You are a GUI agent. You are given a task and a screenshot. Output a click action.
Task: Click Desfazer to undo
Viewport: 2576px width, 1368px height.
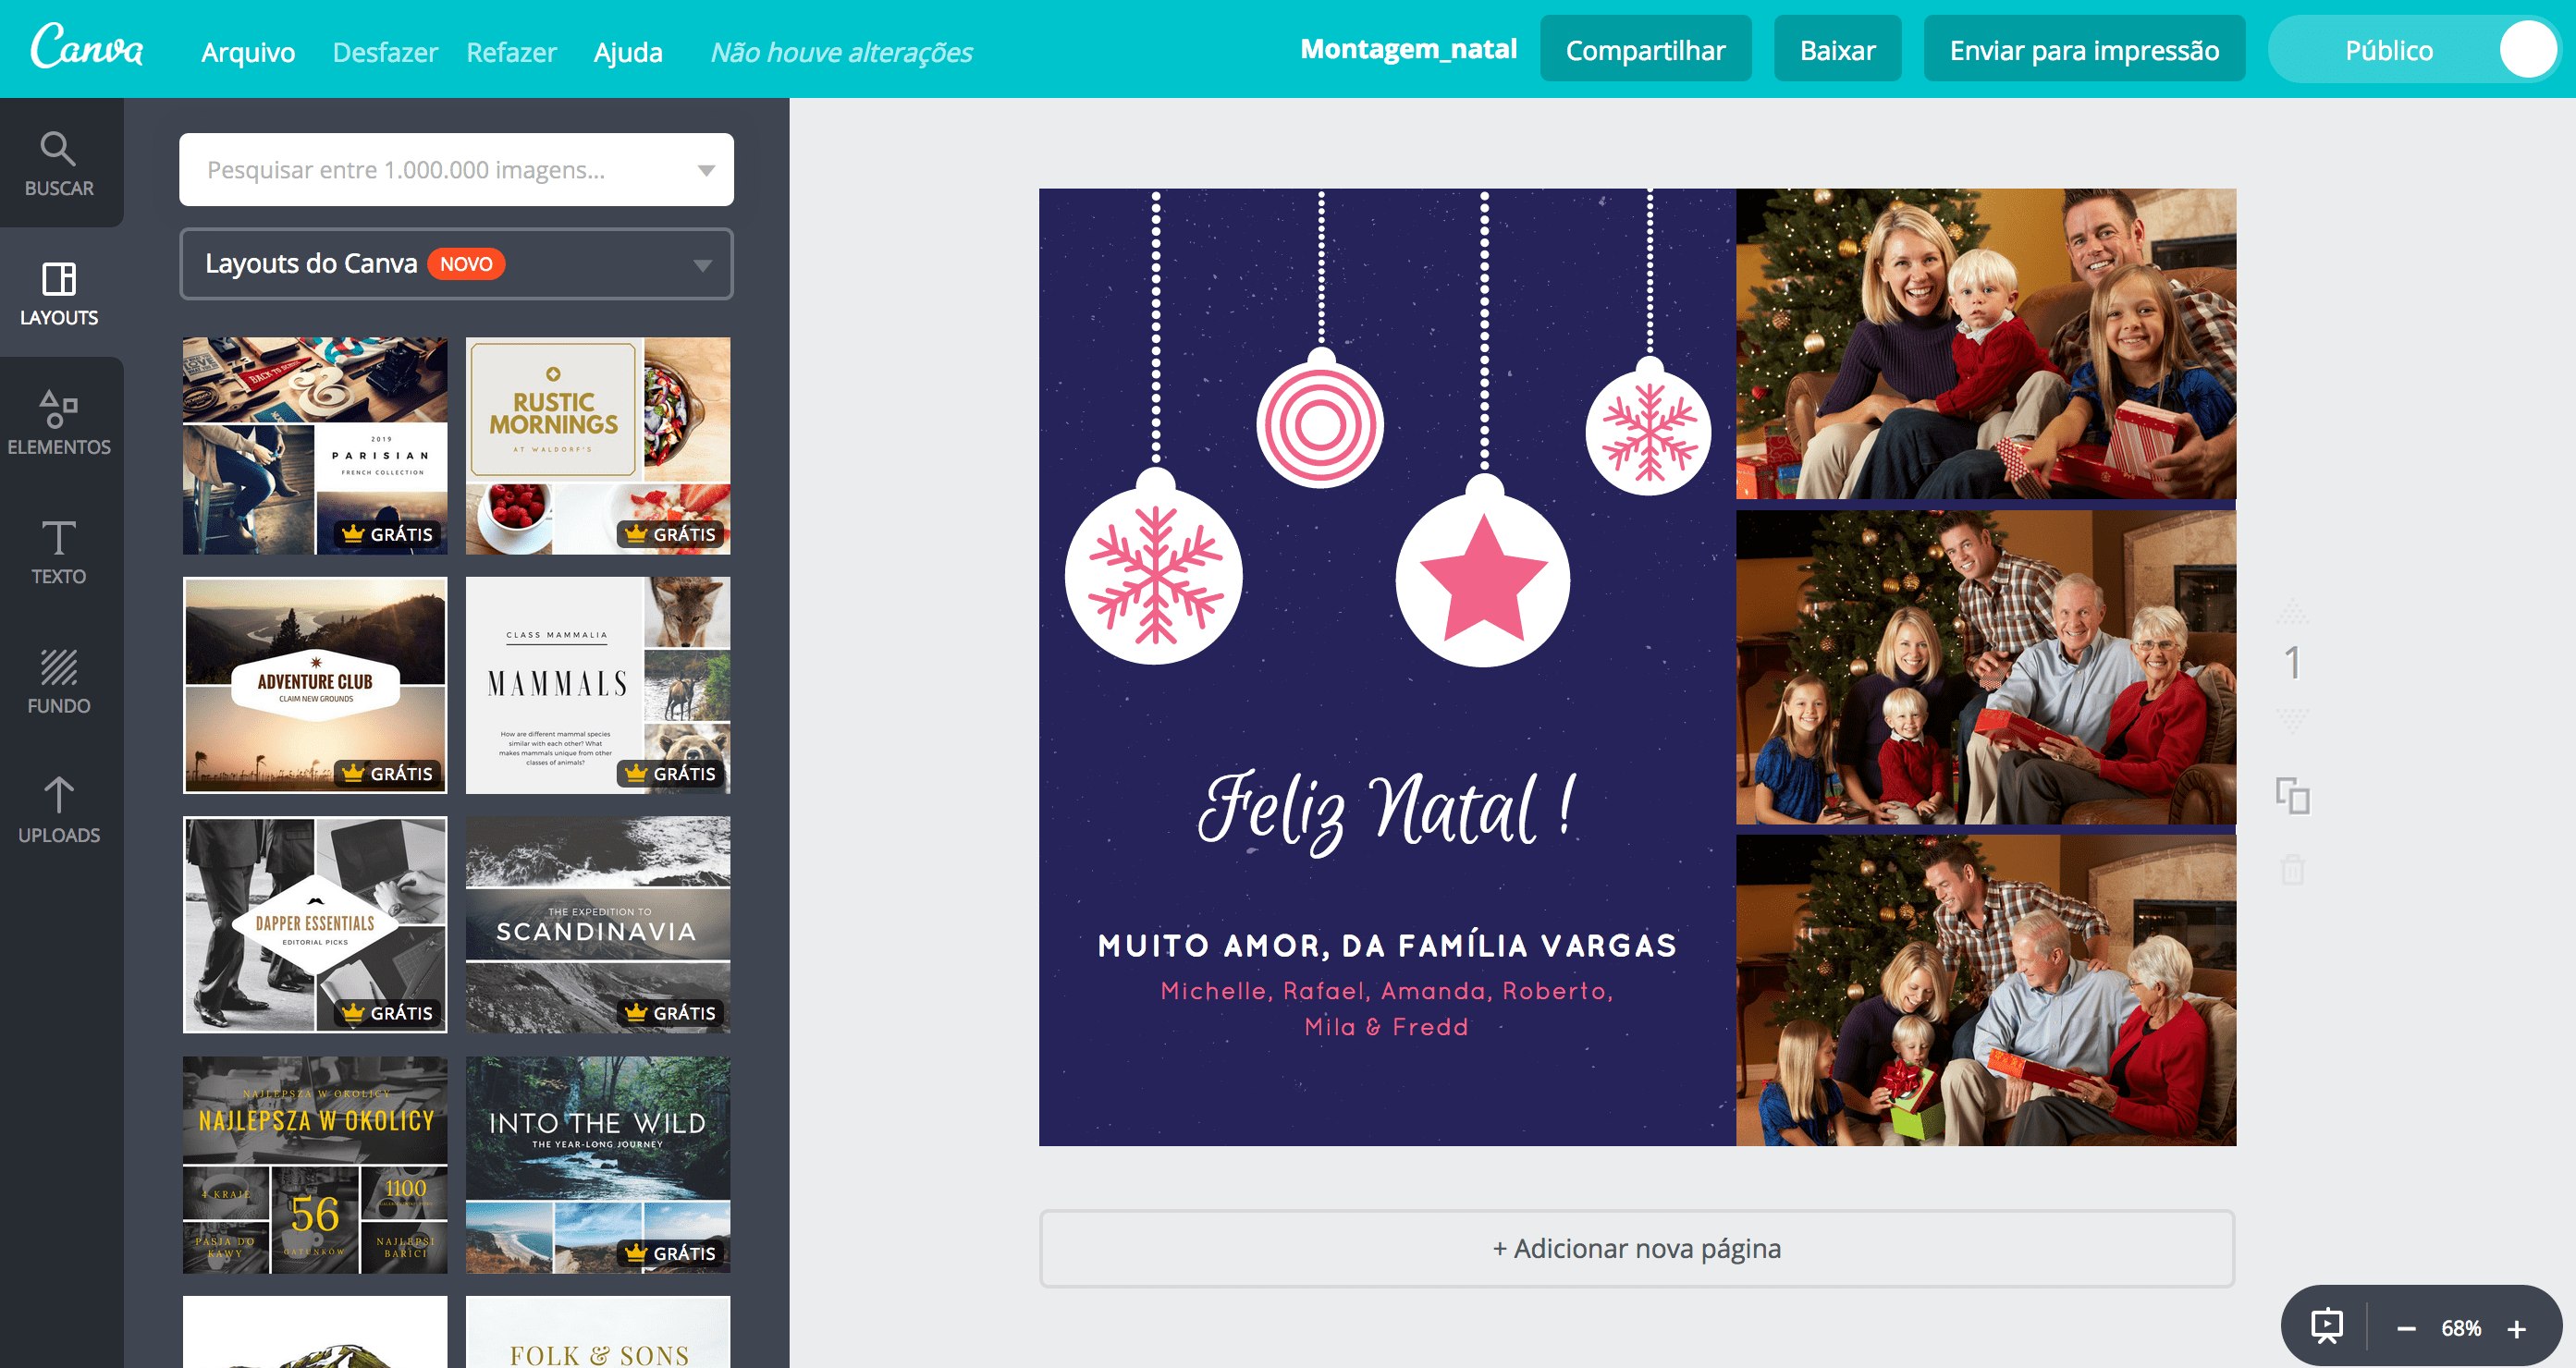pyautogui.click(x=385, y=51)
